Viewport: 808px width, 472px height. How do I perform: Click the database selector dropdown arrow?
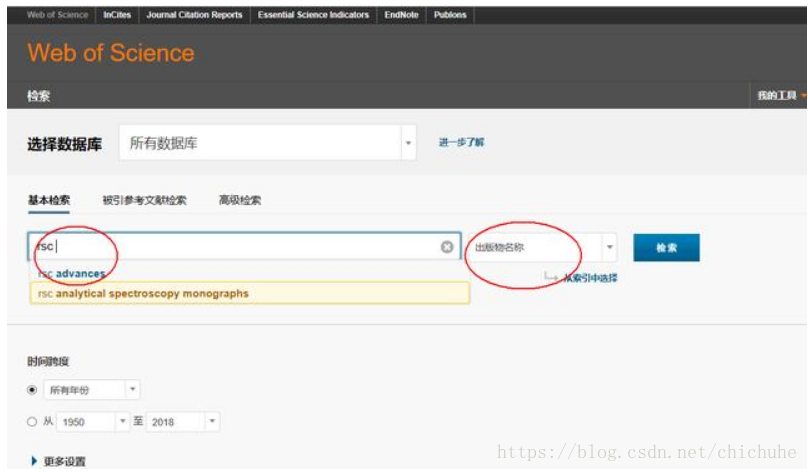(x=408, y=143)
